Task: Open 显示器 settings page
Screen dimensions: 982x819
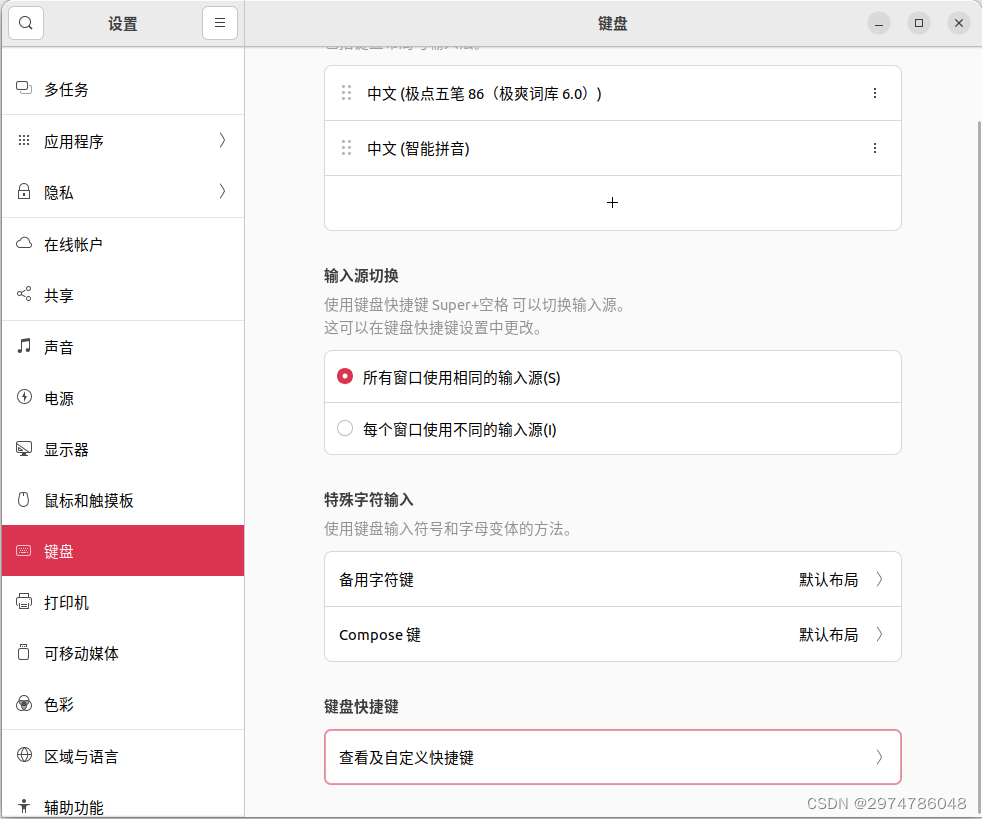Action: (x=123, y=449)
